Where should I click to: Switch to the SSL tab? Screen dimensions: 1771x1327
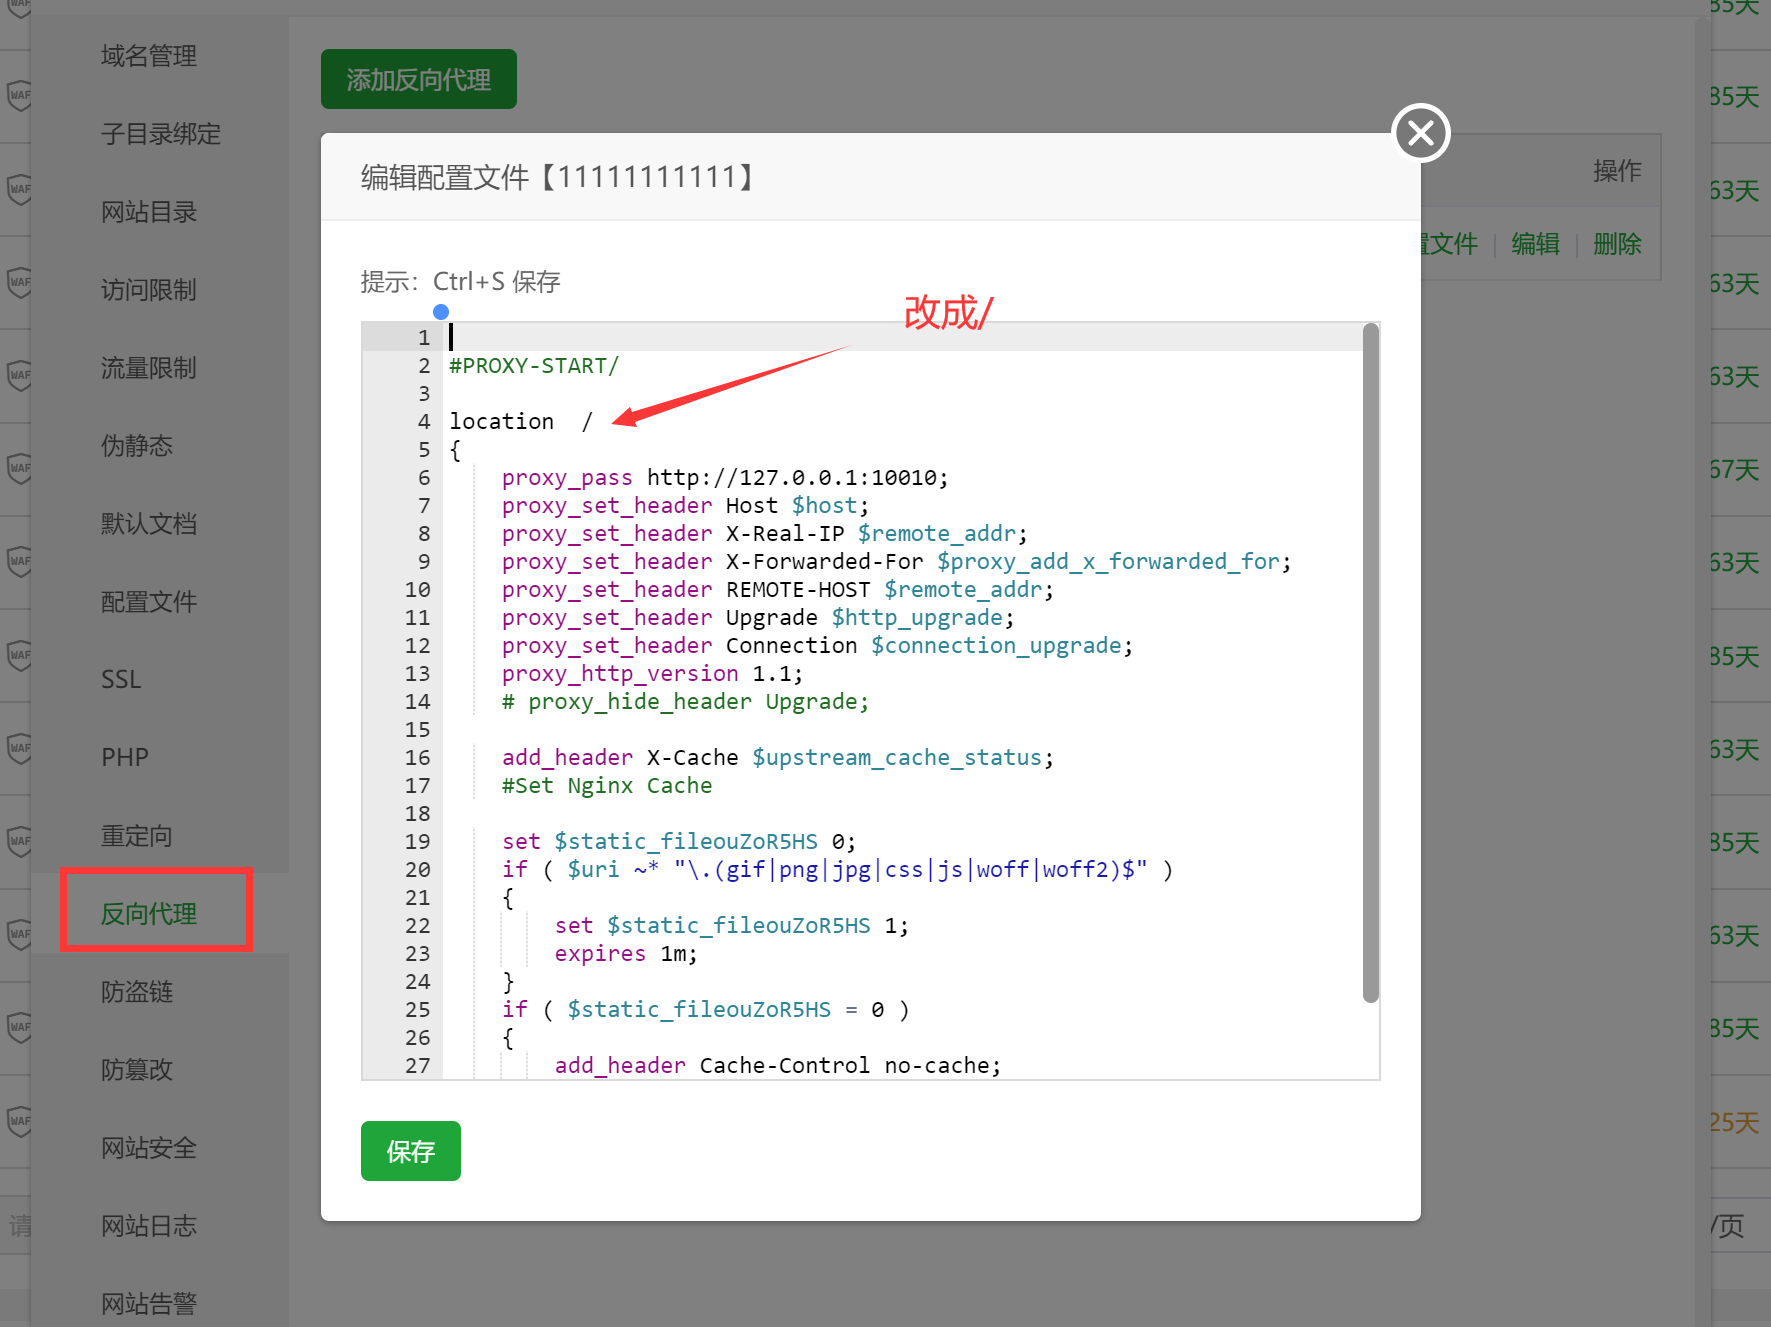click(x=121, y=681)
